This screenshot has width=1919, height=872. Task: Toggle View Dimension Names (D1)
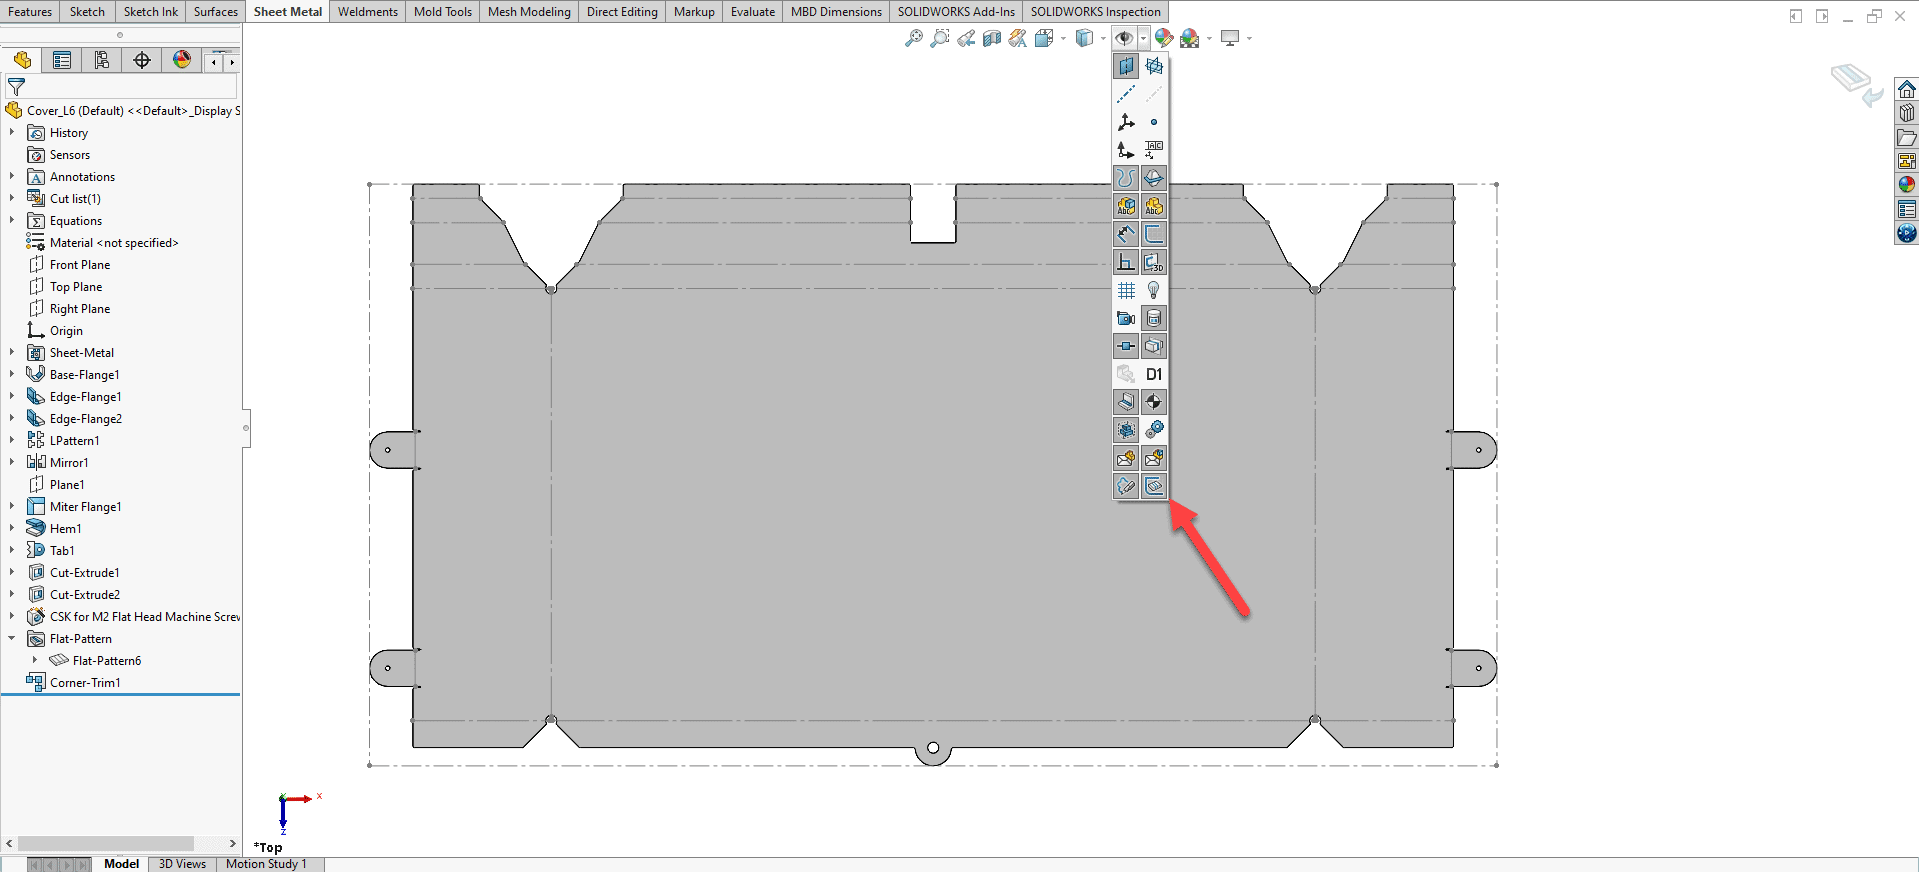[x=1154, y=374]
